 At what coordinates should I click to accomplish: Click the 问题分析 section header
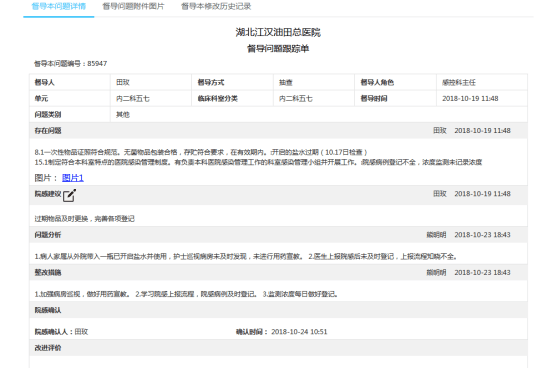click(278, 235)
